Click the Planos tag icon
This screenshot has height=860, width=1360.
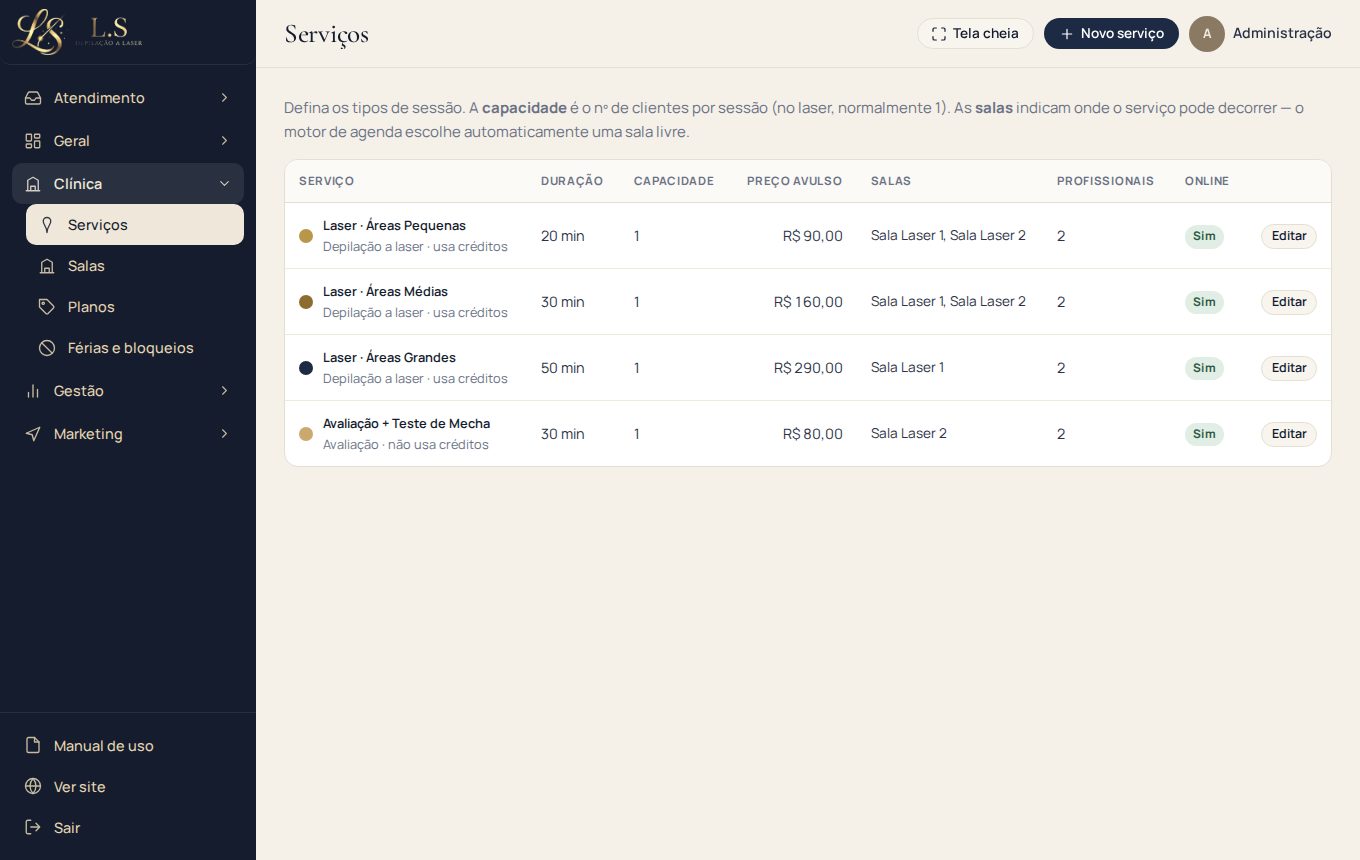coord(46,307)
